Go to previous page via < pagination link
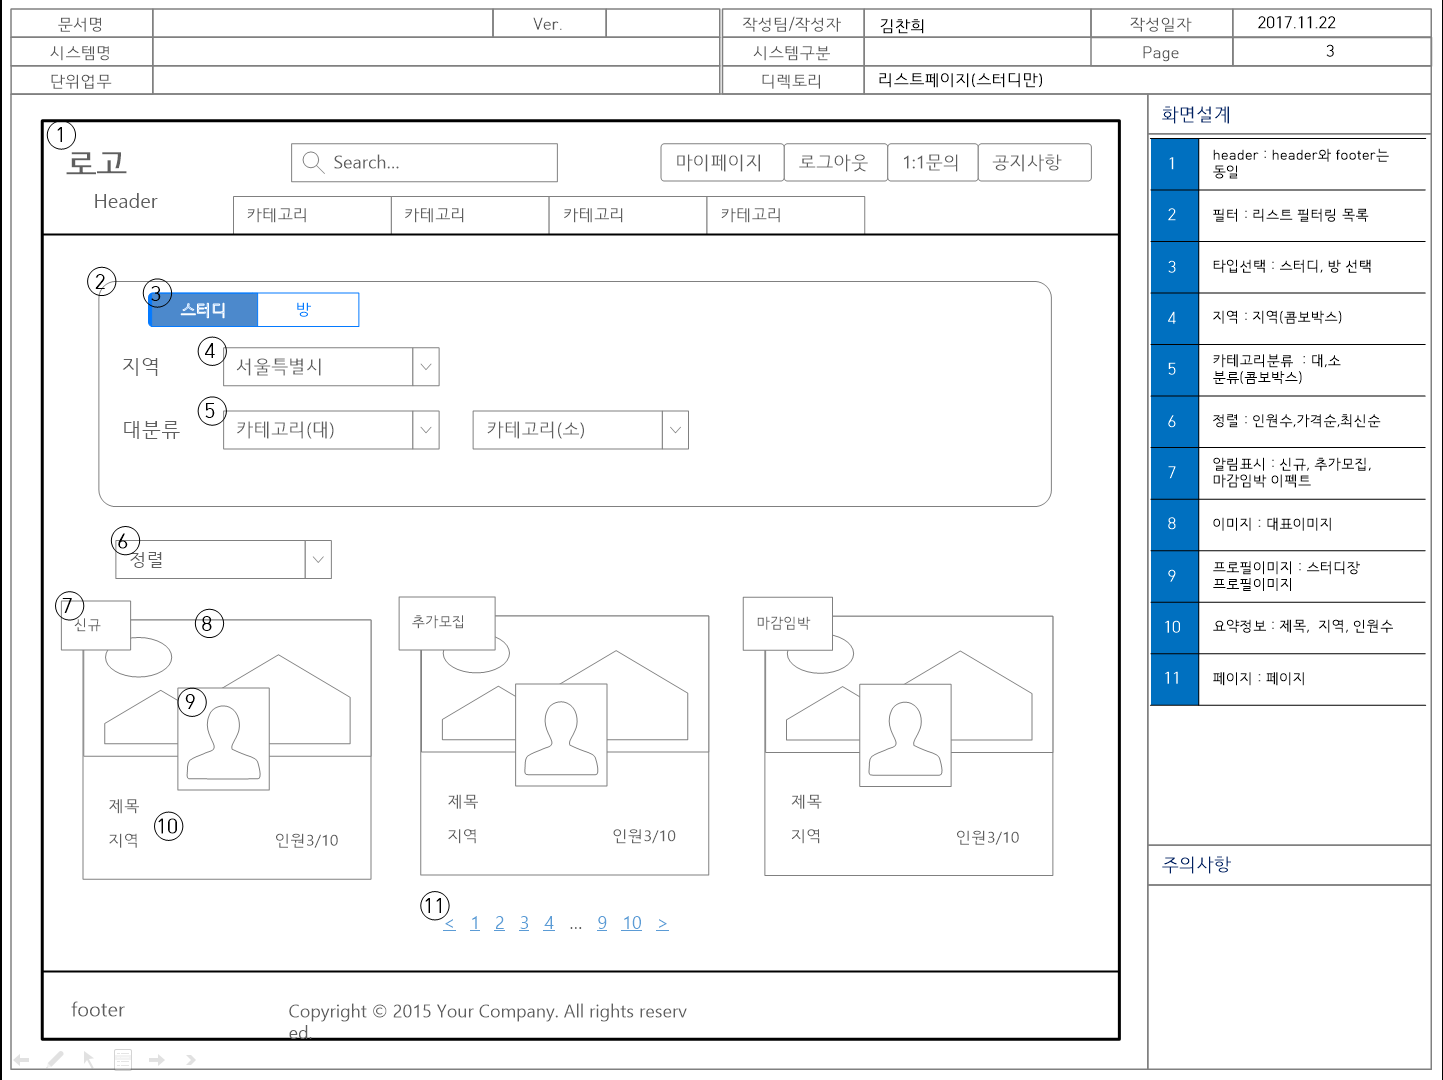The width and height of the screenshot is (1443, 1080). 449,923
